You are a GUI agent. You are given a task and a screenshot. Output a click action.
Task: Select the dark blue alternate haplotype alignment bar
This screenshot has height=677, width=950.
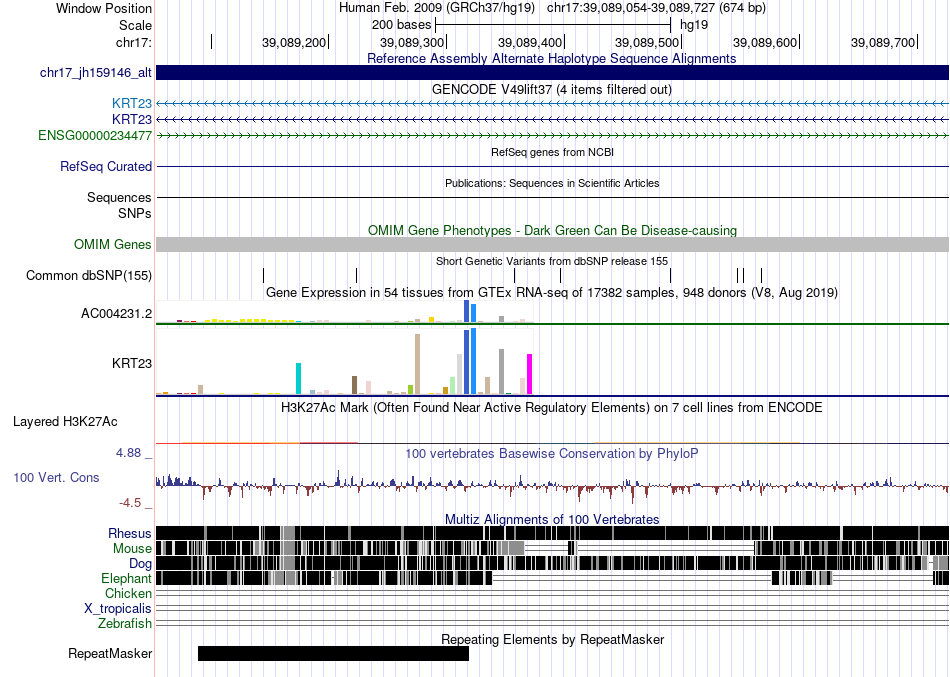tap(553, 73)
